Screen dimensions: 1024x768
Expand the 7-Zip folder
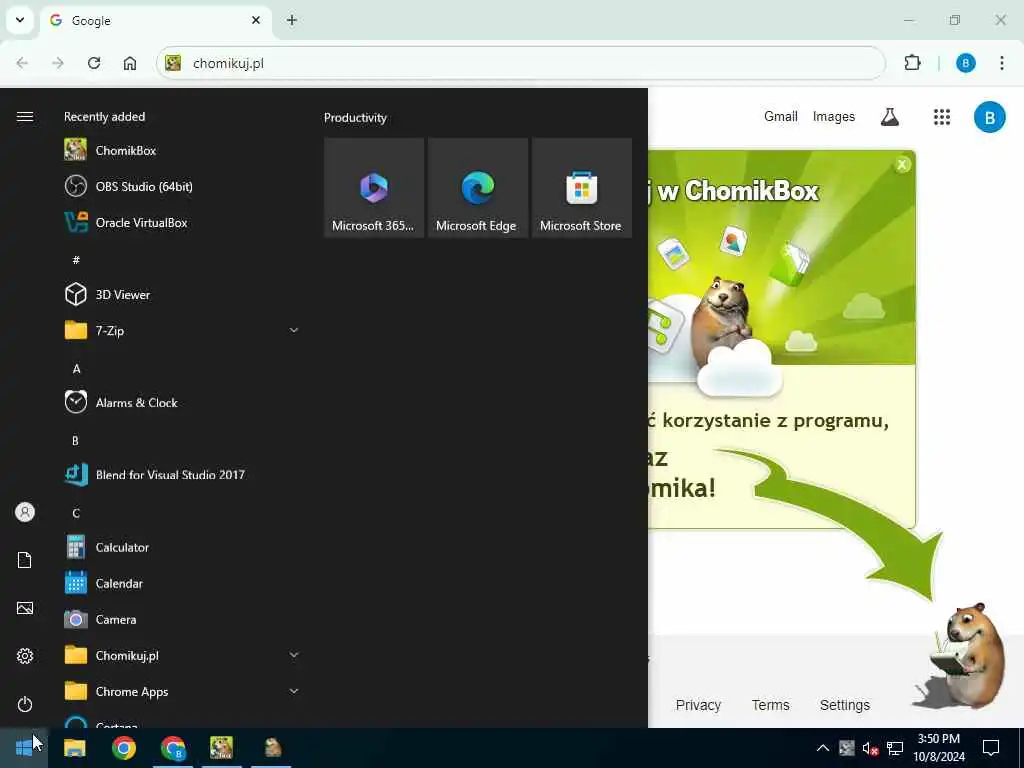[181, 330]
